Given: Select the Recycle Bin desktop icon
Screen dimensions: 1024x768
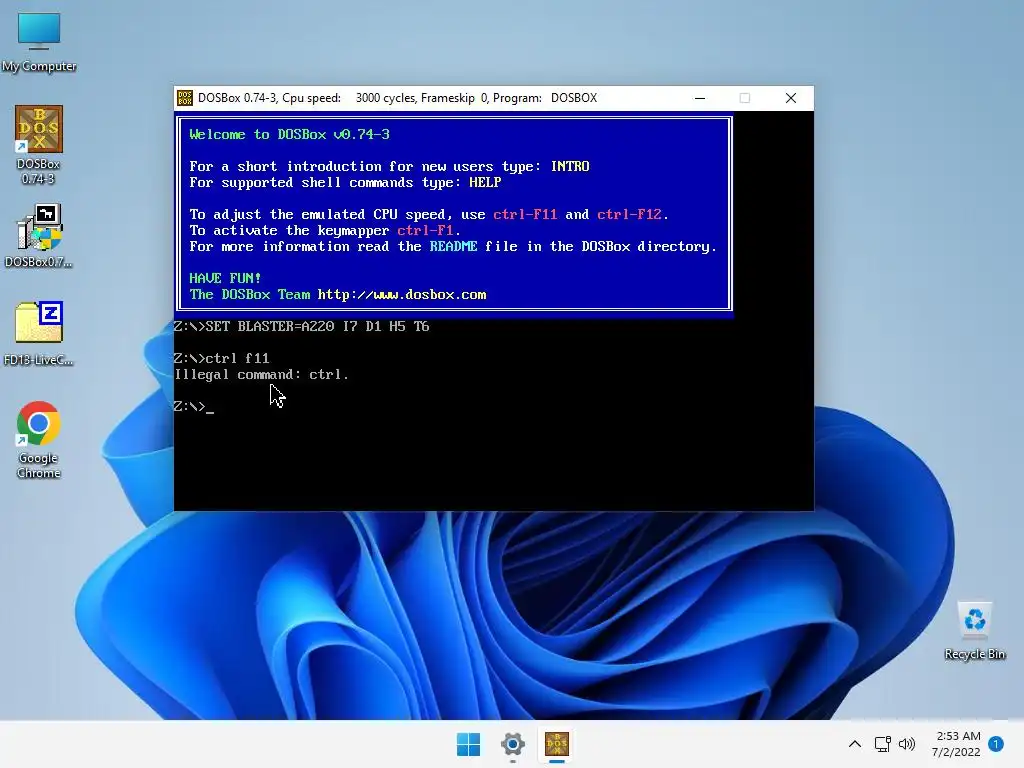Looking at the screenshot, I should pos(974,631).
